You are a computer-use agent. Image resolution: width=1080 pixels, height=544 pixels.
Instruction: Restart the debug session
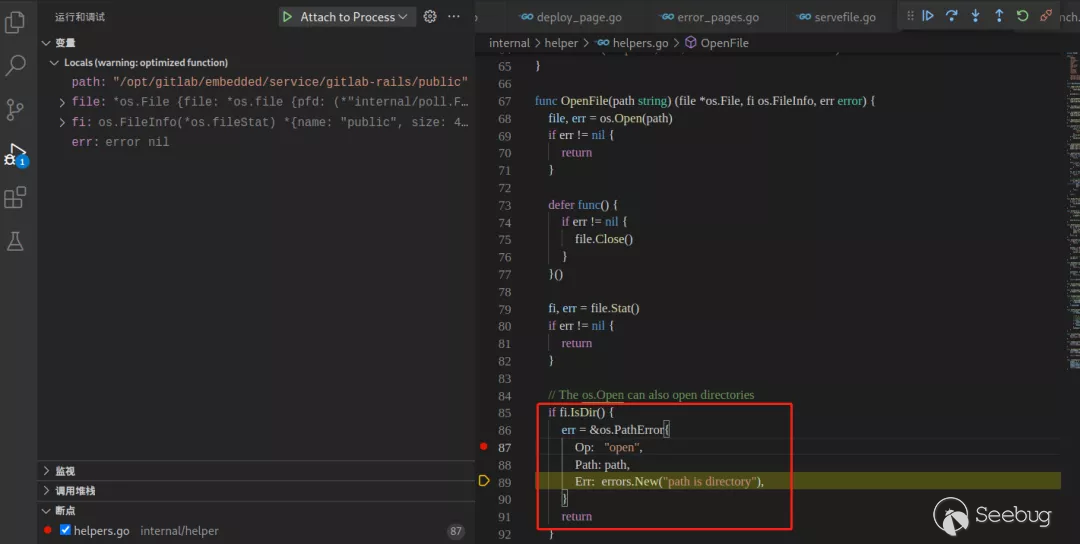click(1022, 16)
